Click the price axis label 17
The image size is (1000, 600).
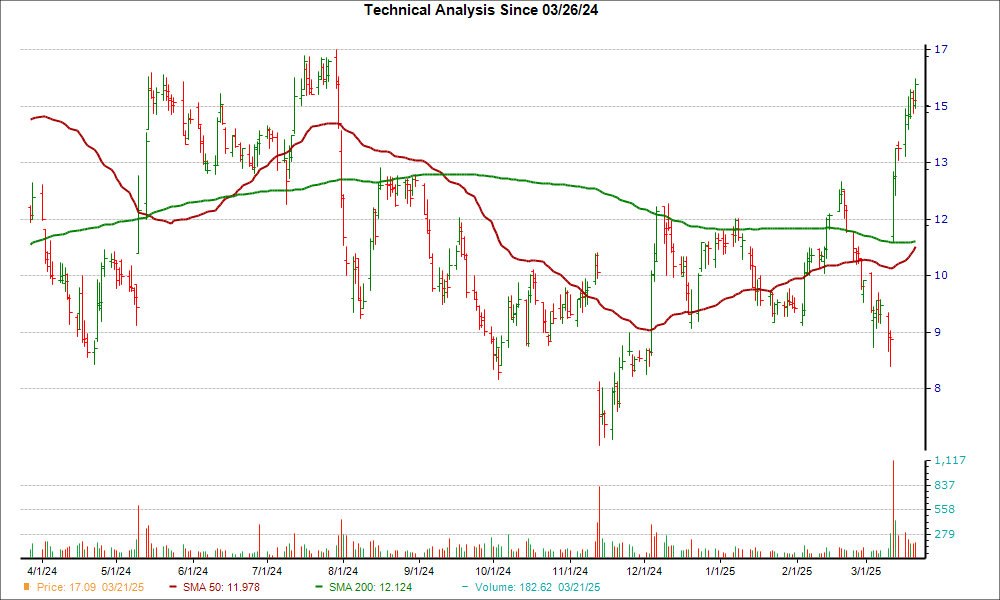[x=941, y=49]
